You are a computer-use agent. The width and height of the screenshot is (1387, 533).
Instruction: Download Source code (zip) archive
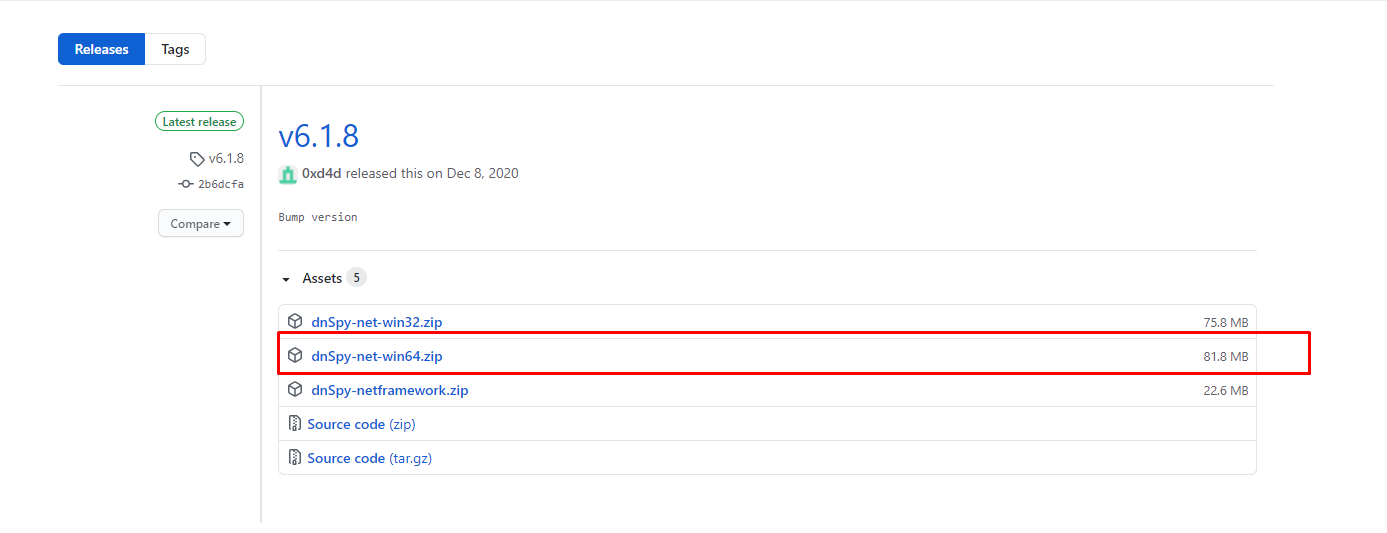tap(361, 424)
